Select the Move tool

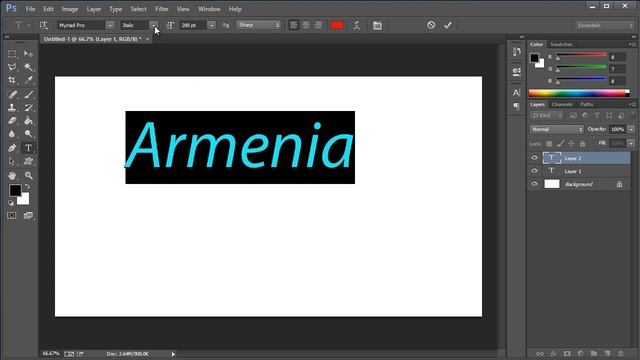pyautogui.click(x=28, y=54)
